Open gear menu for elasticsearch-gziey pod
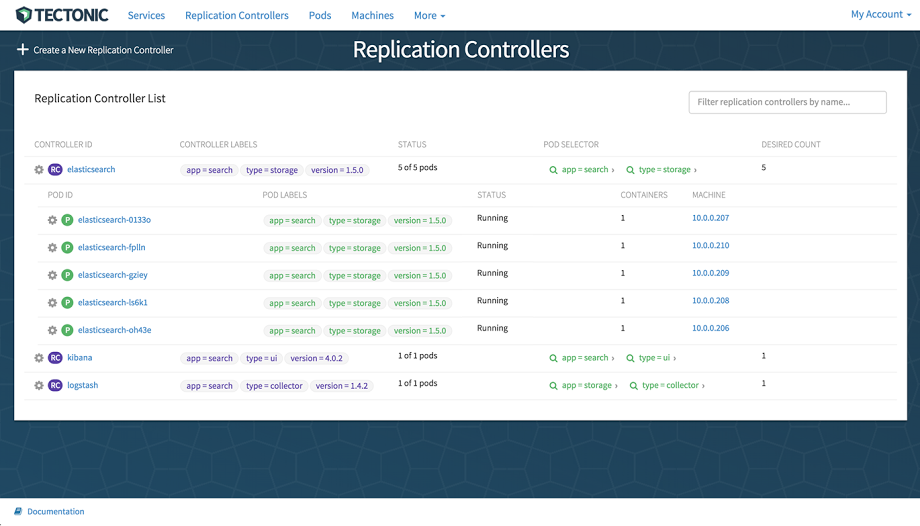The image size is (920, 526). pos(52,275)
